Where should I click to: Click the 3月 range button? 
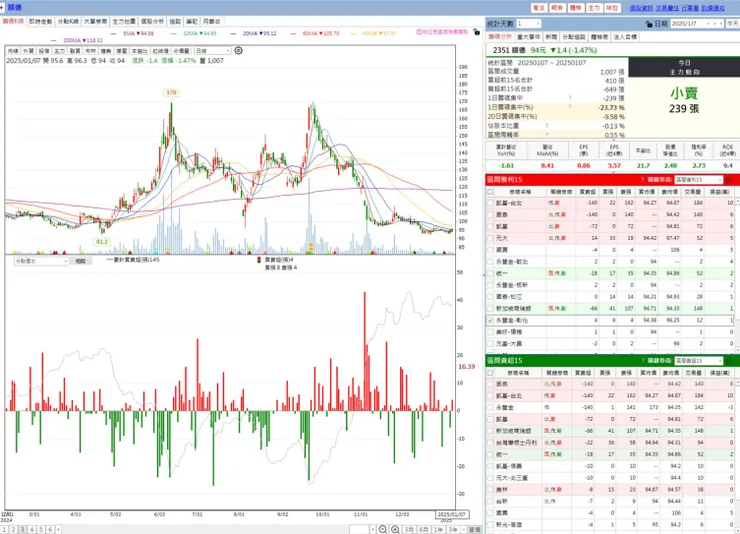coord(409,530)
